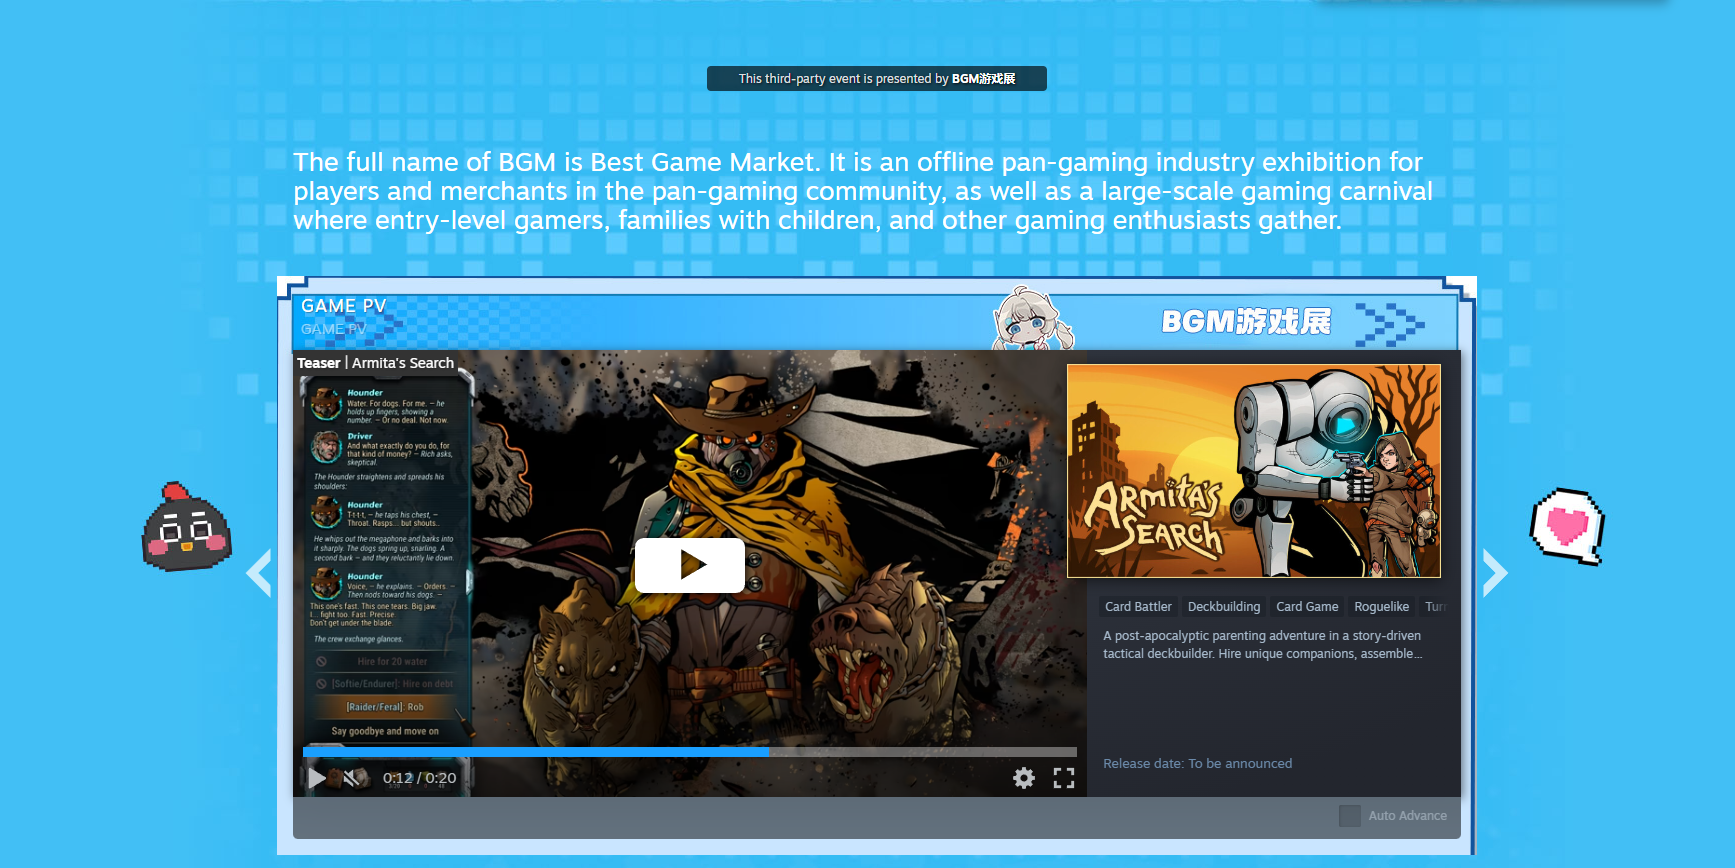The width and height of the screenshot is (1735, 868).
Task: Advance to next game with right arrow
Action: 1494,573
